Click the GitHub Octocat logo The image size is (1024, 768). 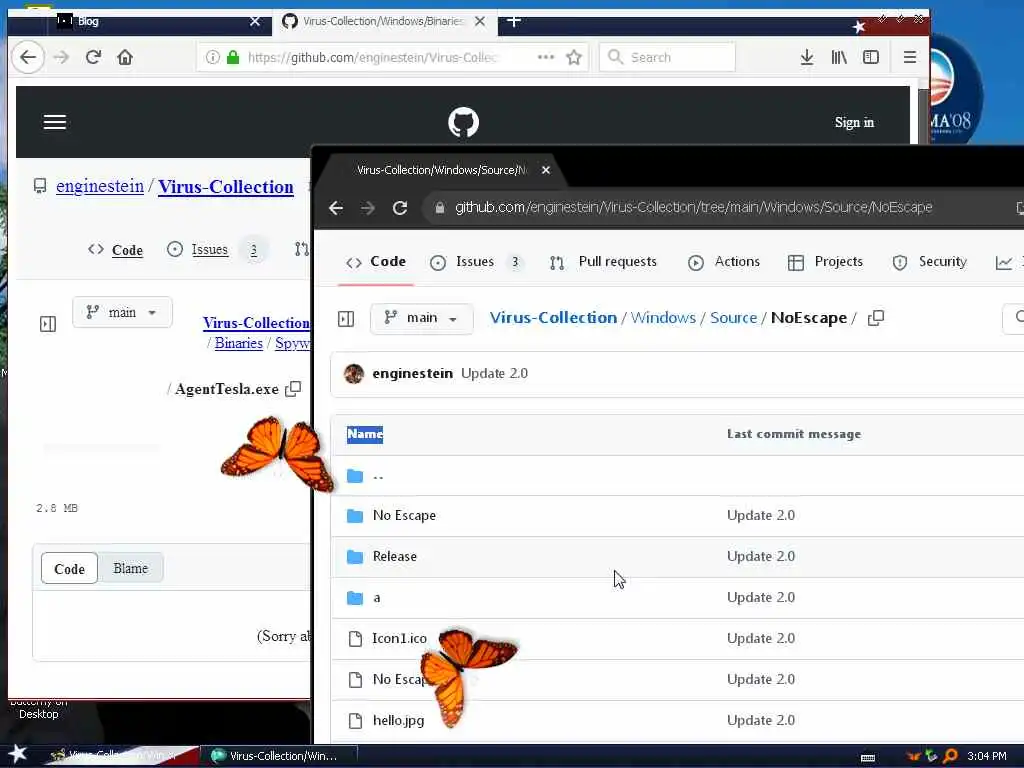[x=464, y=122]
